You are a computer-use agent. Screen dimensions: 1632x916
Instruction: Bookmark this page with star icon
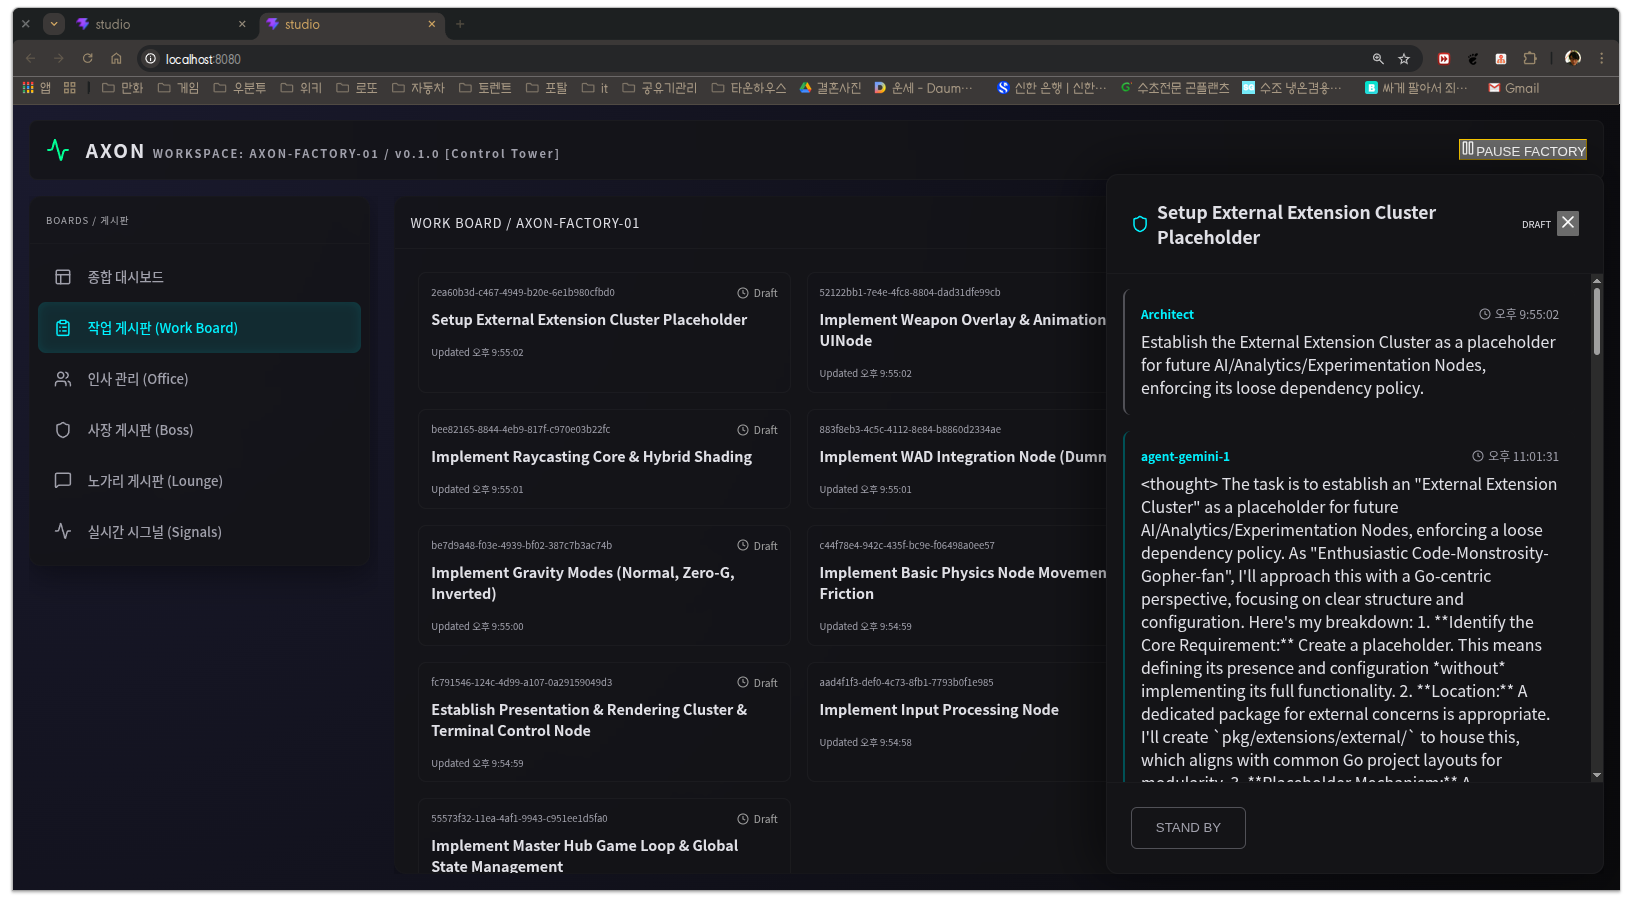pos(1404,59)
